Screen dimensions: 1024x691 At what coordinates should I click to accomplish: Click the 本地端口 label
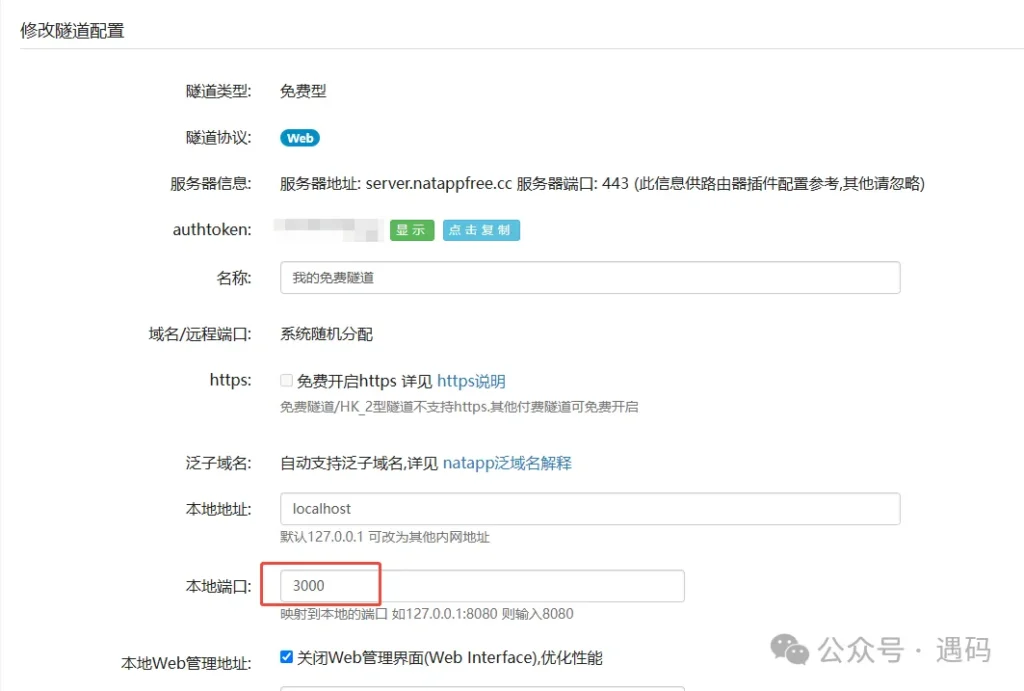coord(218,587)
